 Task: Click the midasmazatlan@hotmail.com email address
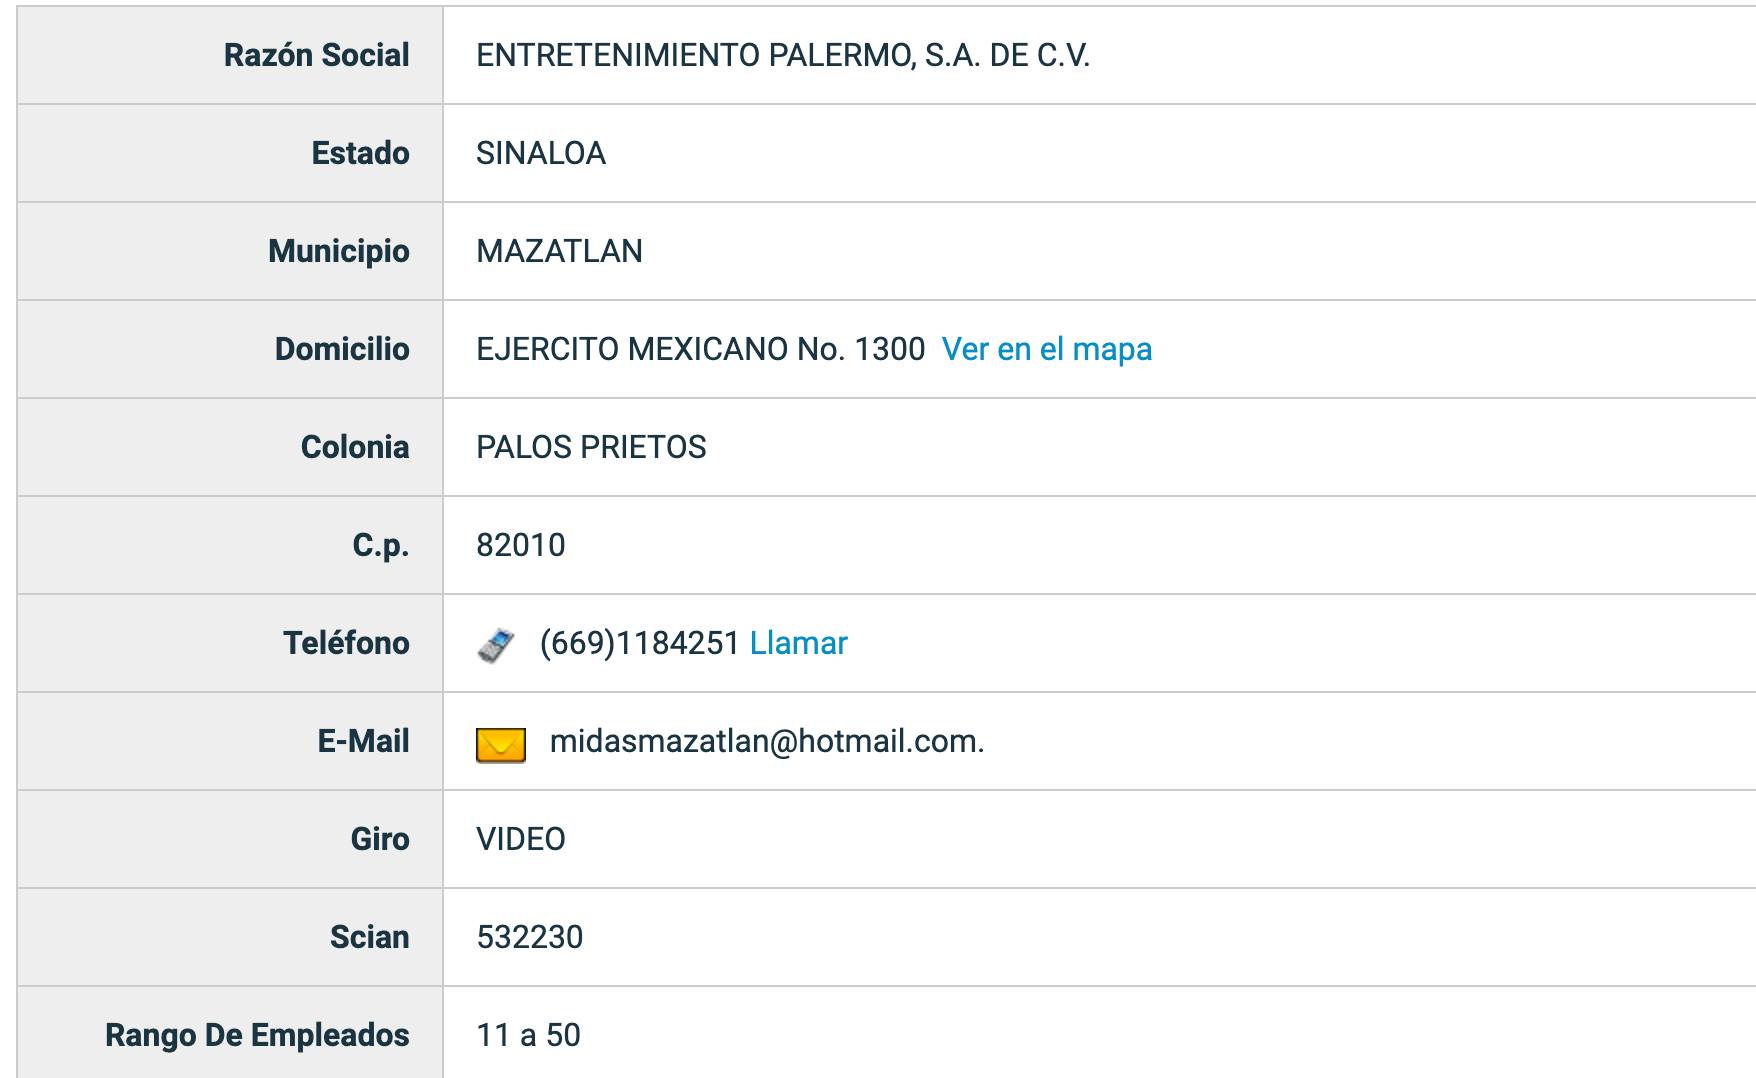pos(766,741)
